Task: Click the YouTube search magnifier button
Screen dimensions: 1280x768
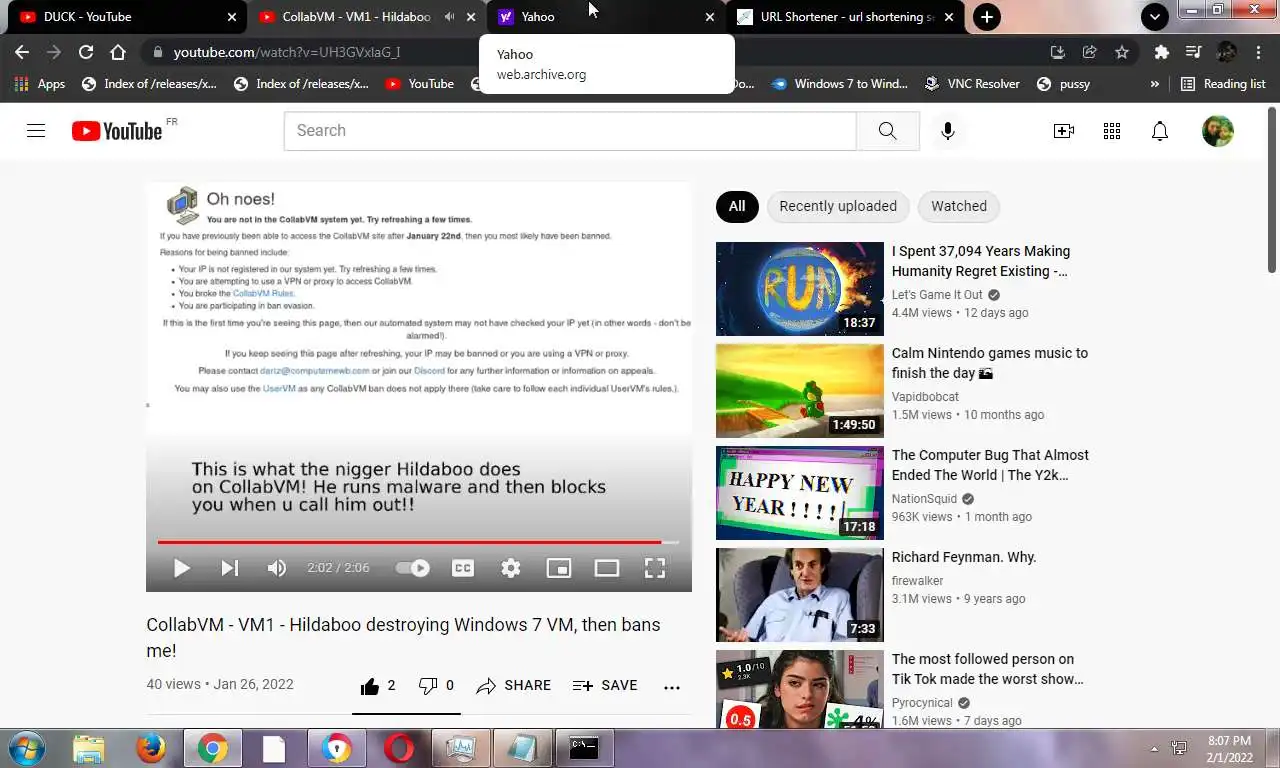Action: coord(887,131)
